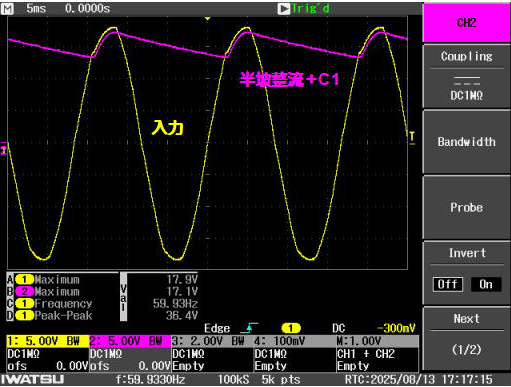Click the Val column header
This screenshot has height=387, width=511.
point(123,297)
